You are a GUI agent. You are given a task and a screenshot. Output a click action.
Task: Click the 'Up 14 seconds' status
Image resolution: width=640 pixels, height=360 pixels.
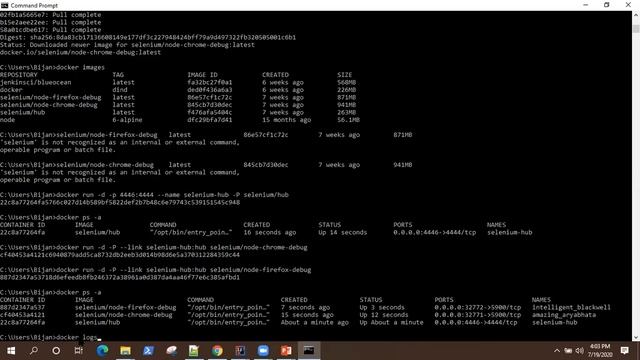(x=343, y=232)
